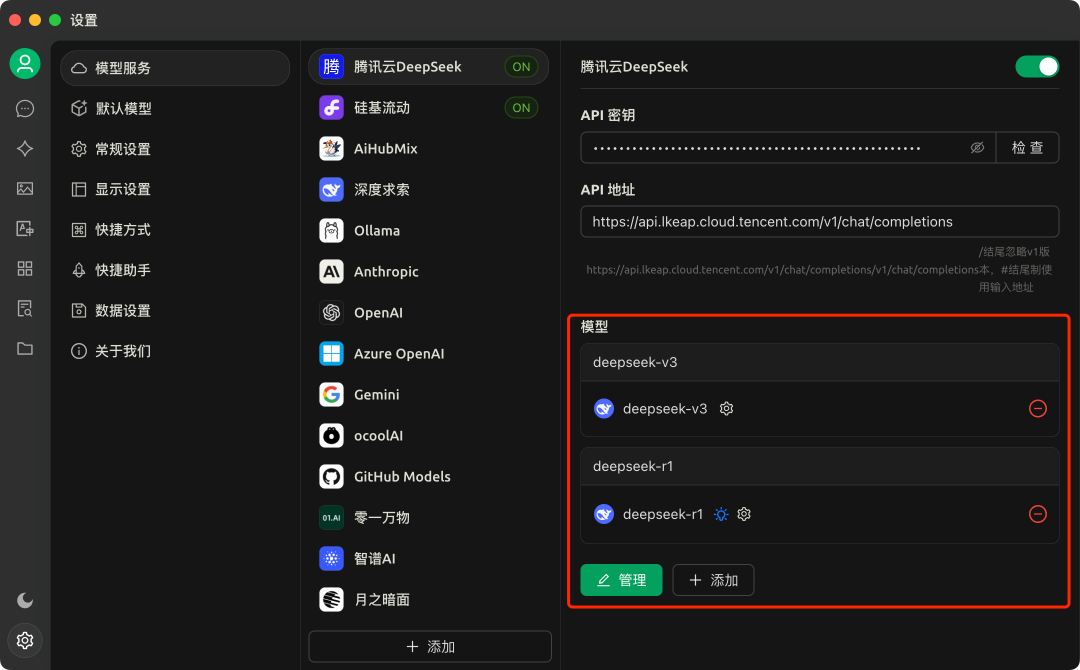Select 模型服务 in settings menu
The height and width of the screenshot is (670, 1080).
pyautogui.click(x=175, y=68)
